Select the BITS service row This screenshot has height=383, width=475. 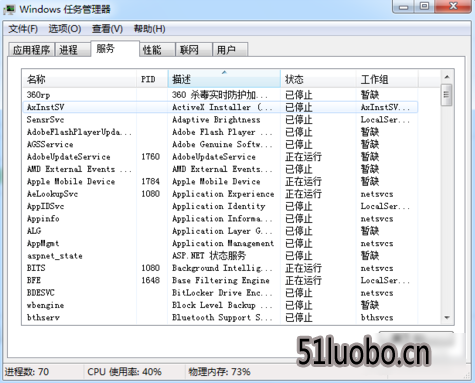coord(220,268)
